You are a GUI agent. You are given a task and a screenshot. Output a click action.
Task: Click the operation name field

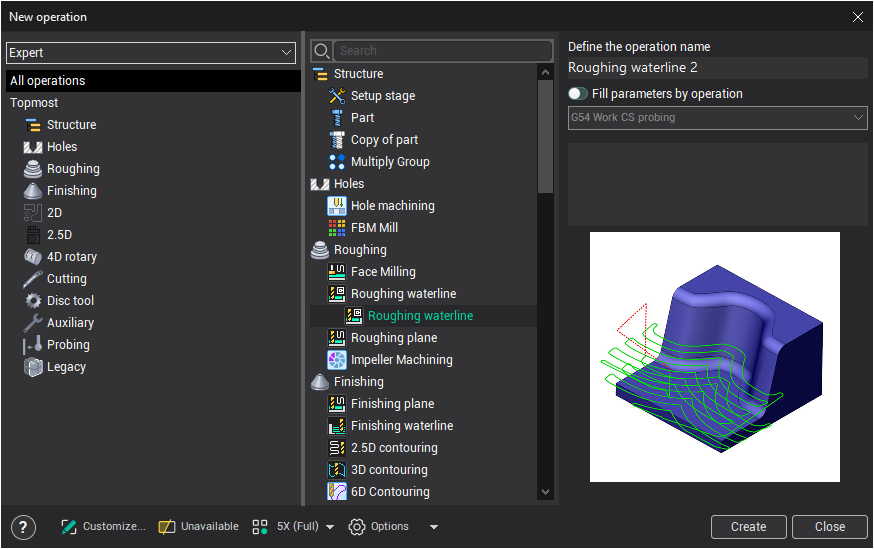coord(716,68)
